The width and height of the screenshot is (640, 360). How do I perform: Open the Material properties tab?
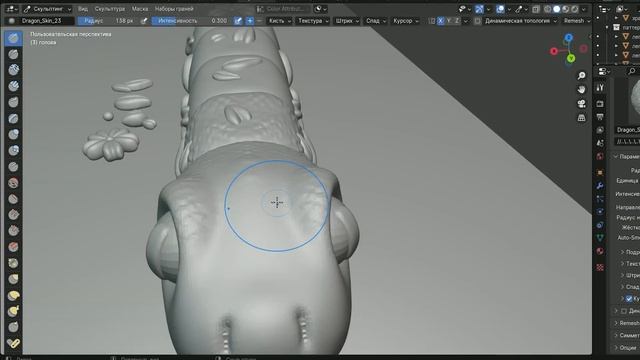point(600,251)
